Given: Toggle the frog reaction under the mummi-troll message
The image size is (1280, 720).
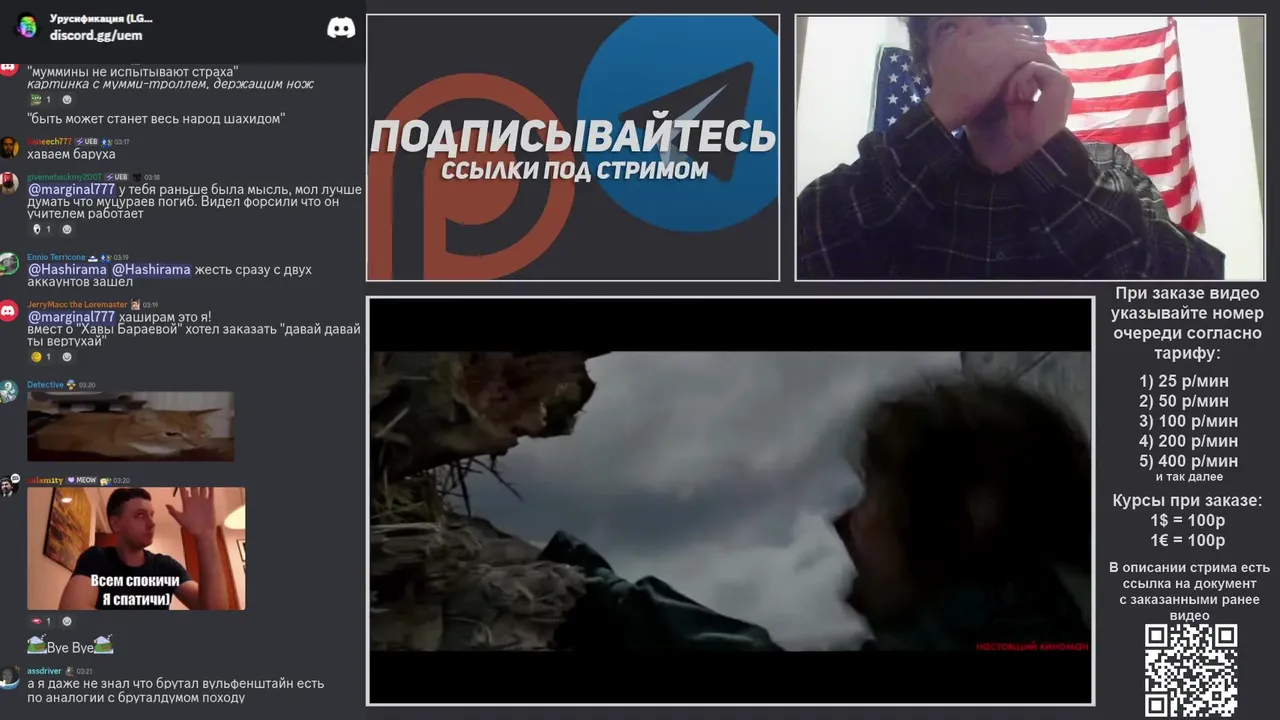Looking at the screenshot, I should (x=40, y=100).
